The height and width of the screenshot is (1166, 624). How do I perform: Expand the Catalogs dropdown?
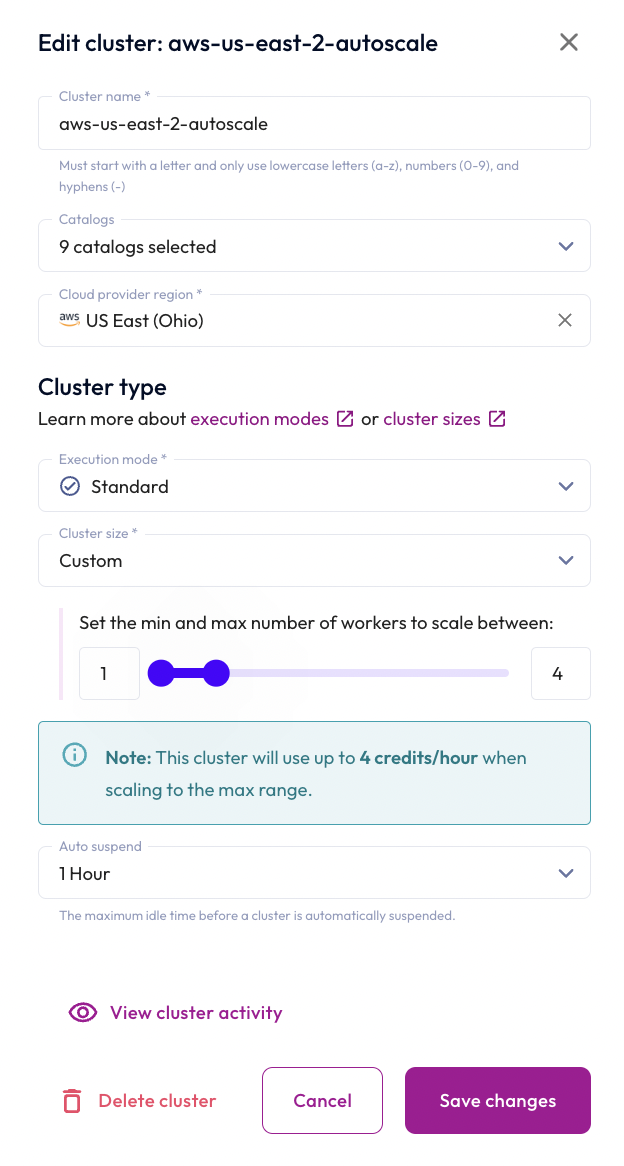pyautogui.click(x=566, y=246)
